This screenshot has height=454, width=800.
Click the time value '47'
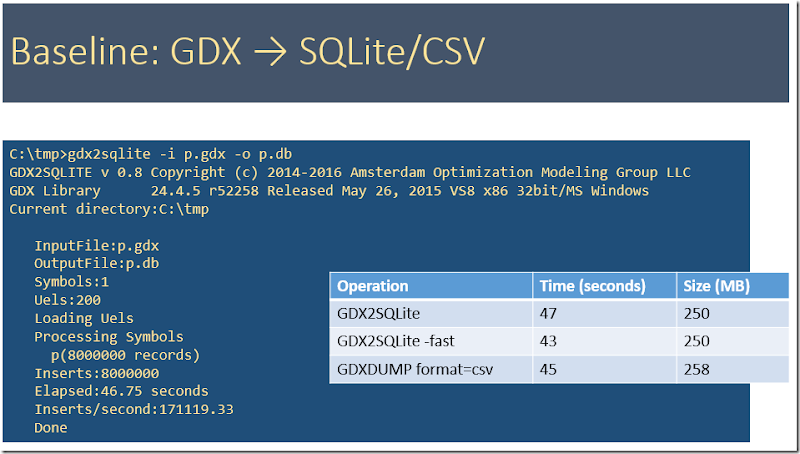coord(548,313)
